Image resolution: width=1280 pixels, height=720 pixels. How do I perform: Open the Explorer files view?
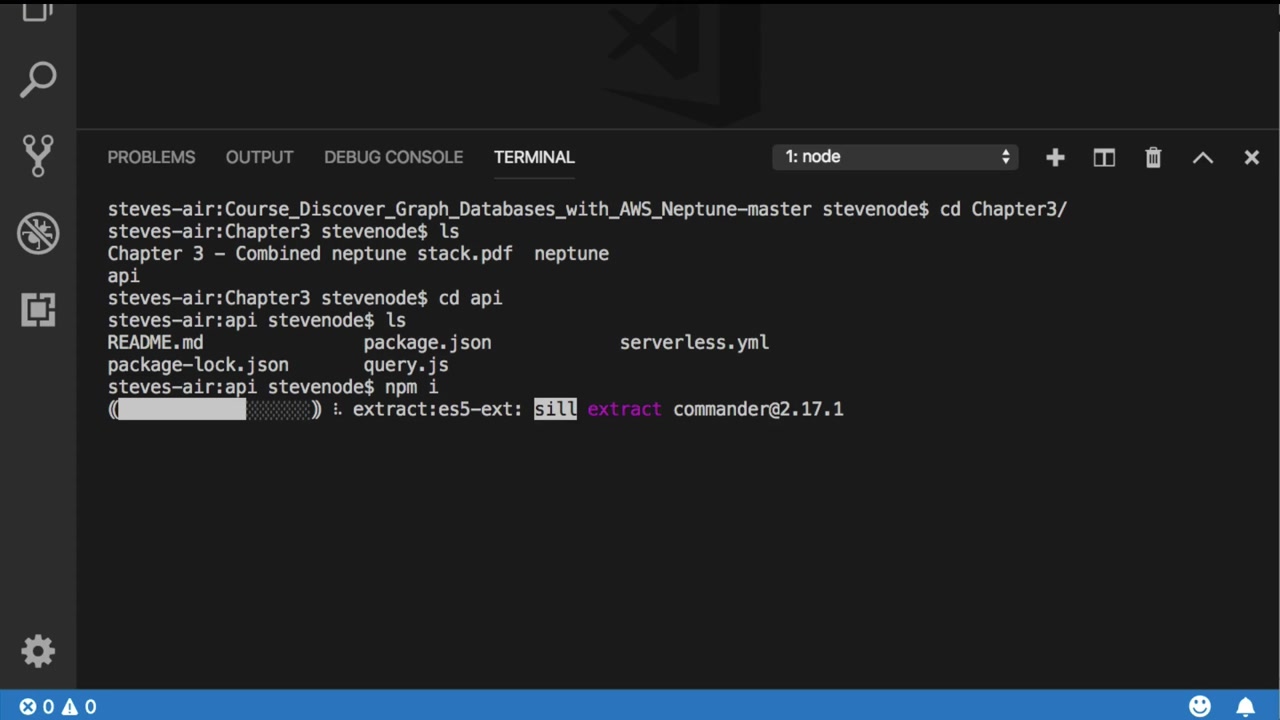pyautogui.click(x=38, y=10)
